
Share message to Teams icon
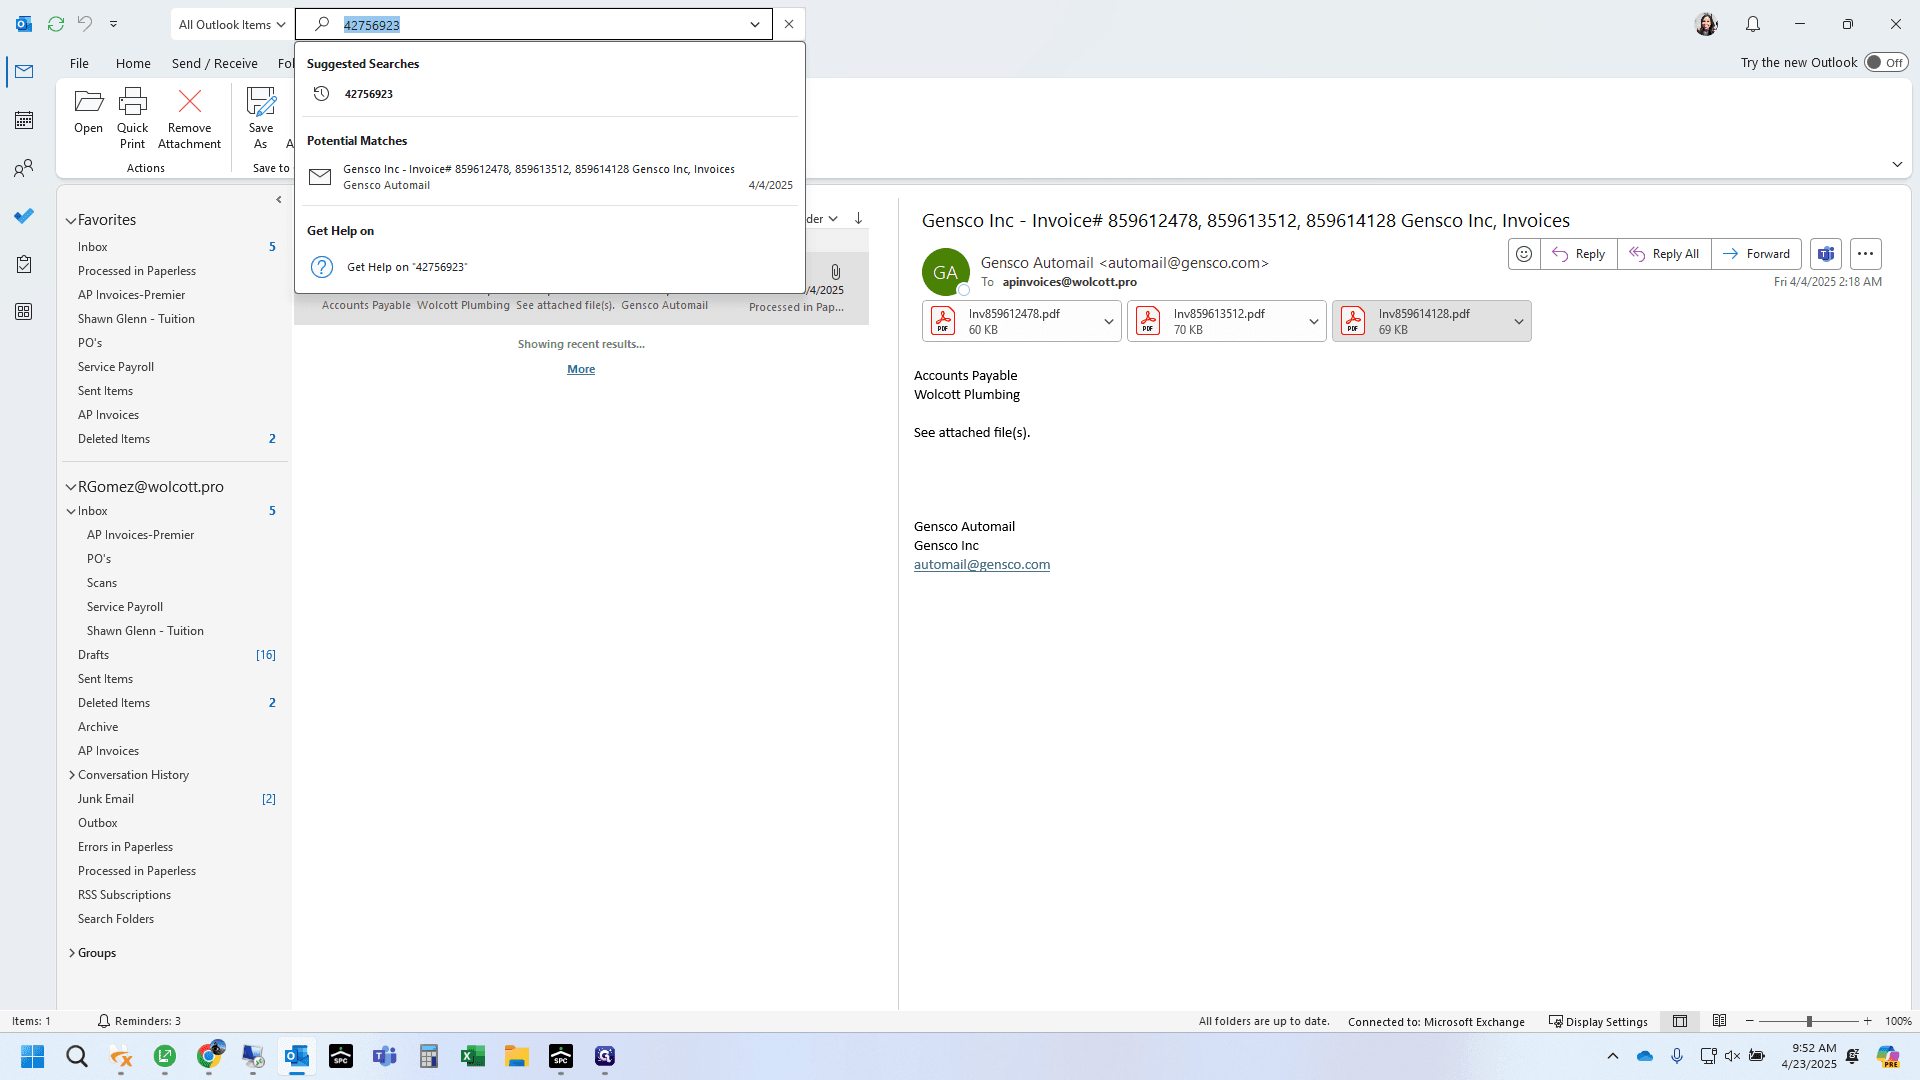coord(1826,254)
